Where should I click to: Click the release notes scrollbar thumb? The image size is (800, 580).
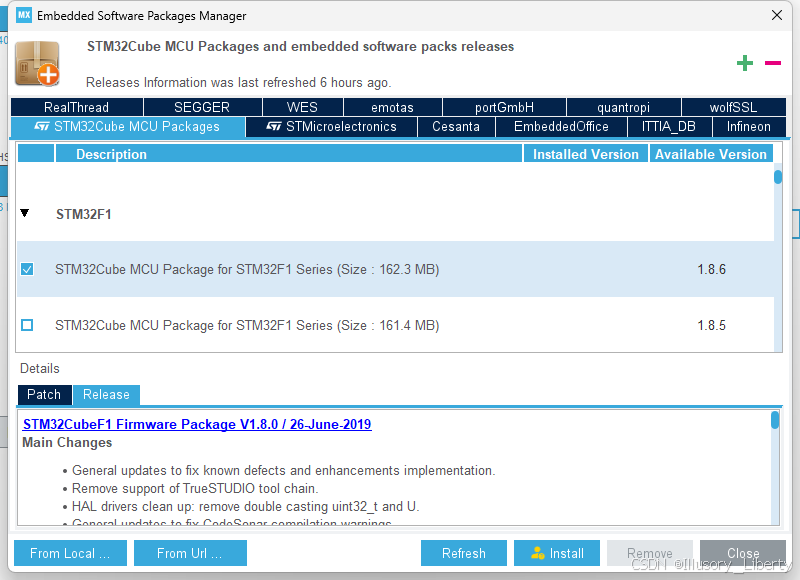(x=775, y=420)
